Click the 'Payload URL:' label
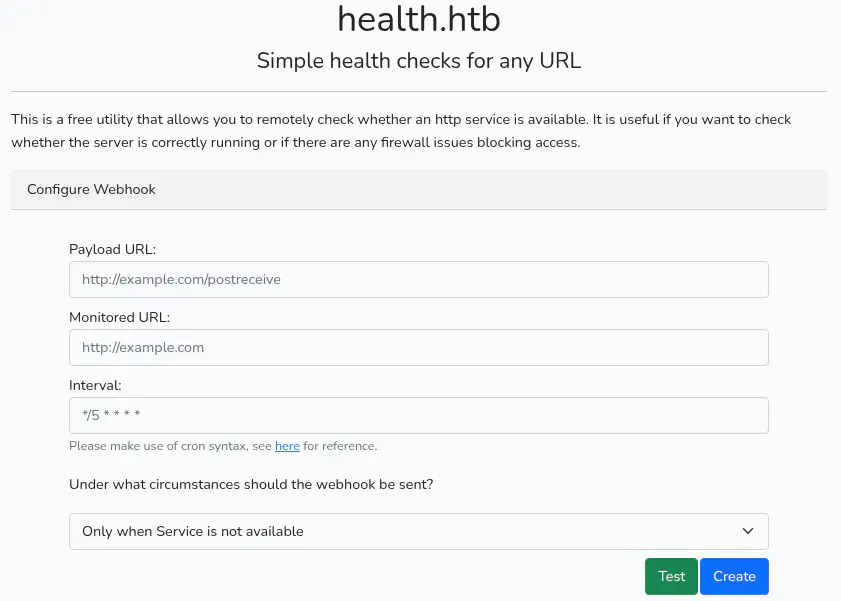 pyautogui.click(x=112, y=249)
